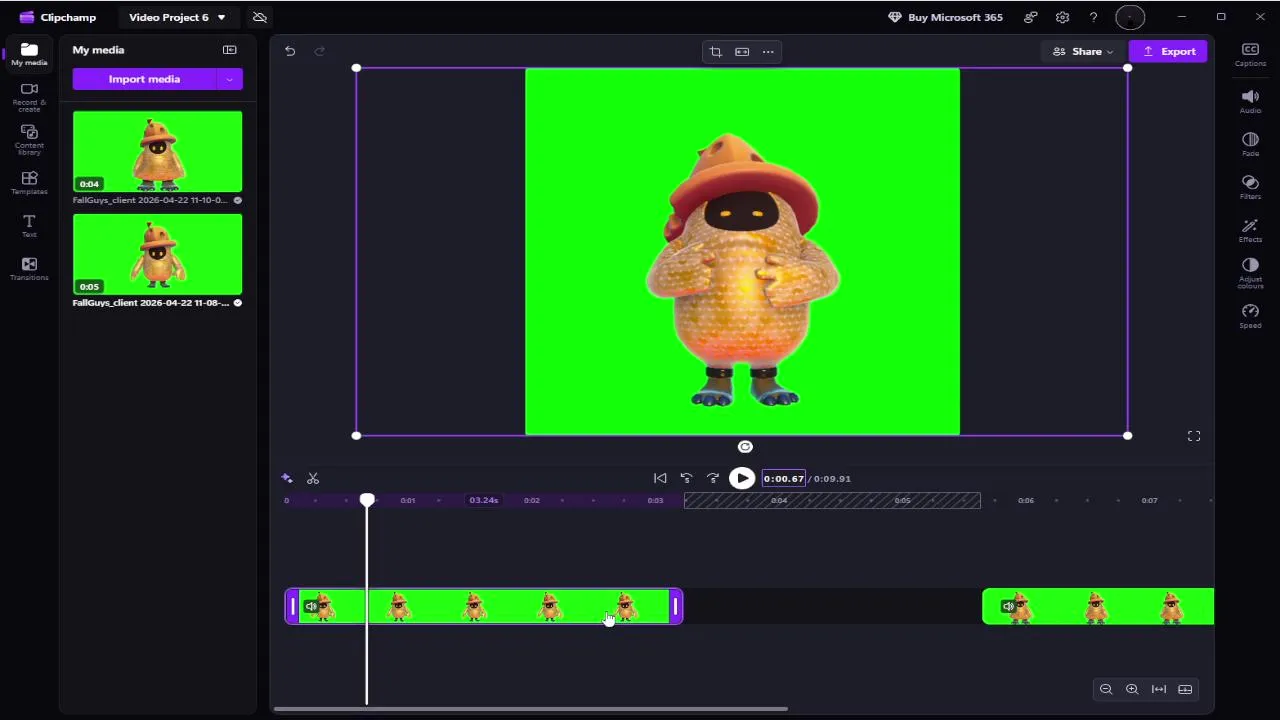Open the account profile avatar
Image resolution: width=1280 pixels, height=720 pixels.
[x=1129, y=17]
